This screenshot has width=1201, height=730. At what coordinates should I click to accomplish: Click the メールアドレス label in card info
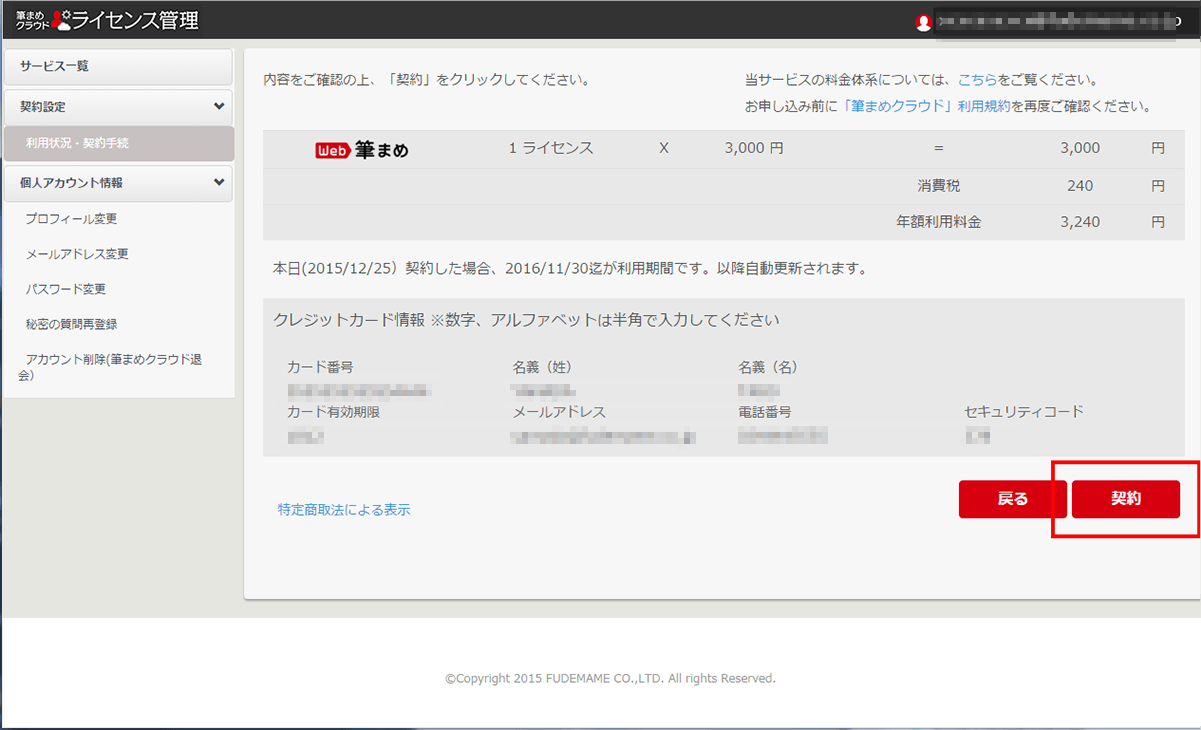[559, 411]
